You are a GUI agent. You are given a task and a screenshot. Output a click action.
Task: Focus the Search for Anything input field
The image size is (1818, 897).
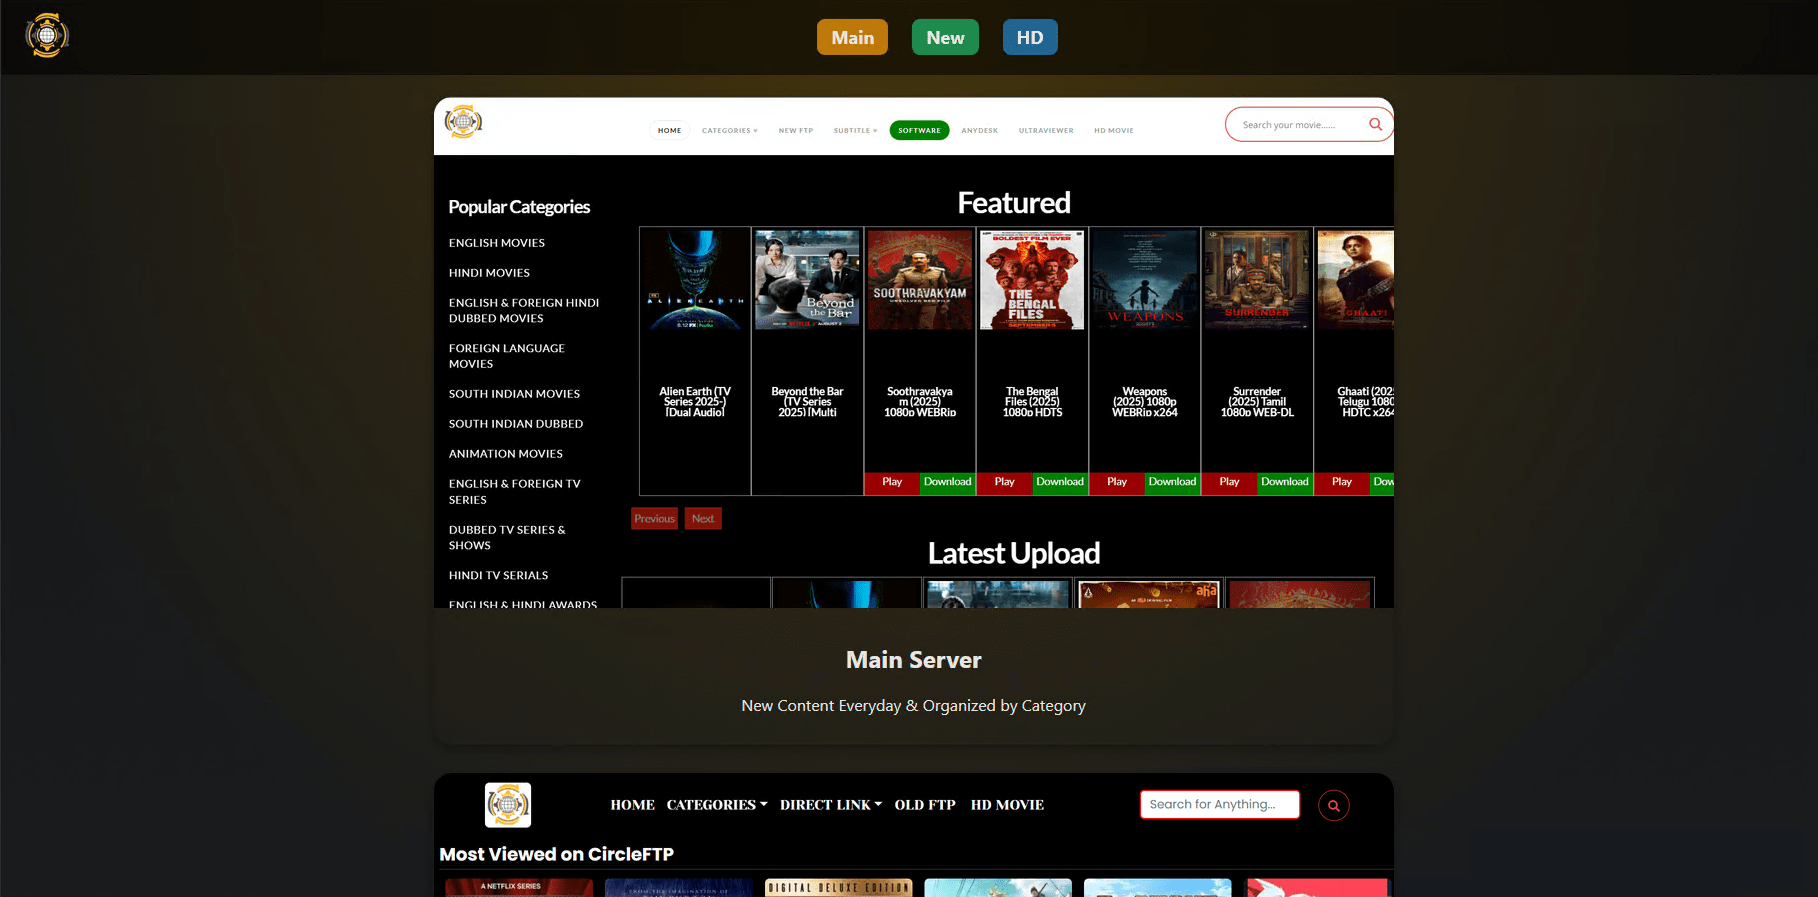click(x=1219, y=804)
